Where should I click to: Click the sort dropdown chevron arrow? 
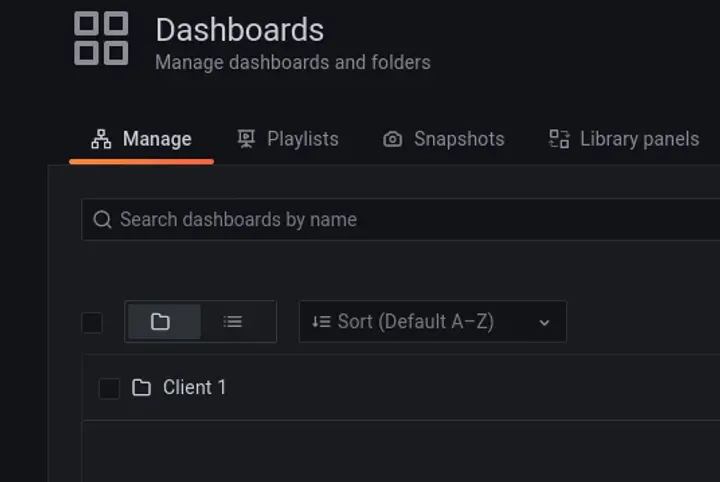[x=545, y=323]
